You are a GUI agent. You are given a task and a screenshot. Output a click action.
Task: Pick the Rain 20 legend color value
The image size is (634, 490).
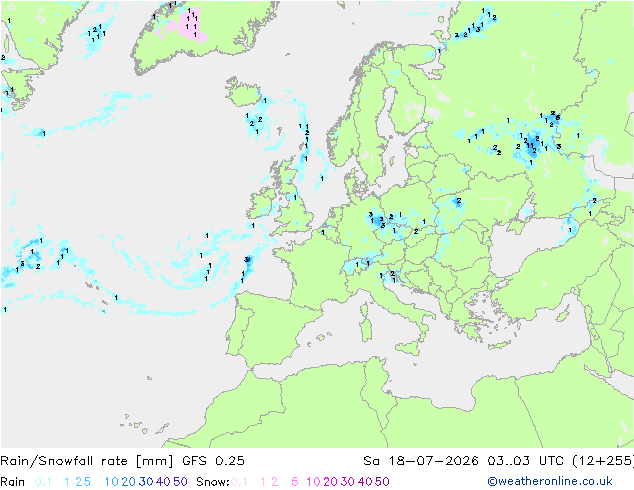click(x=129, y=482)
